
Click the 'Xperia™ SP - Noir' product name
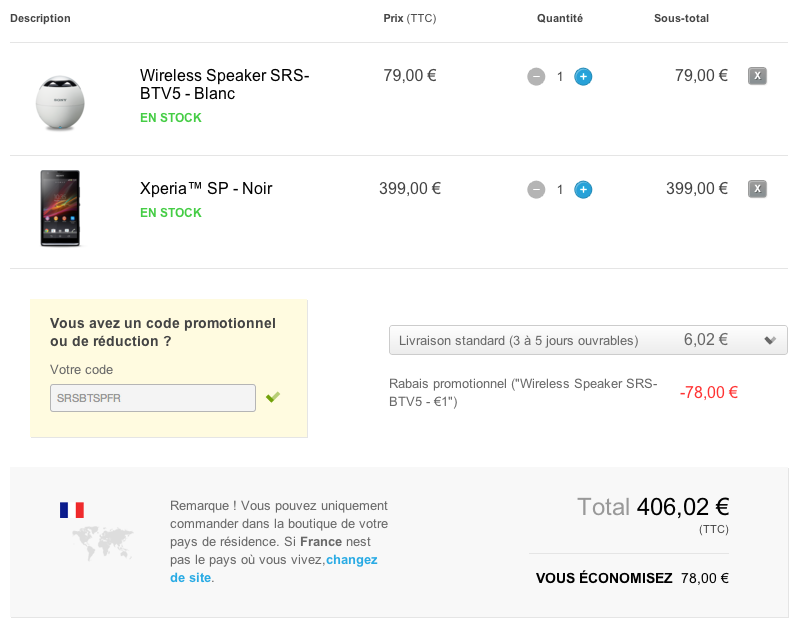[x=206, y=189]
